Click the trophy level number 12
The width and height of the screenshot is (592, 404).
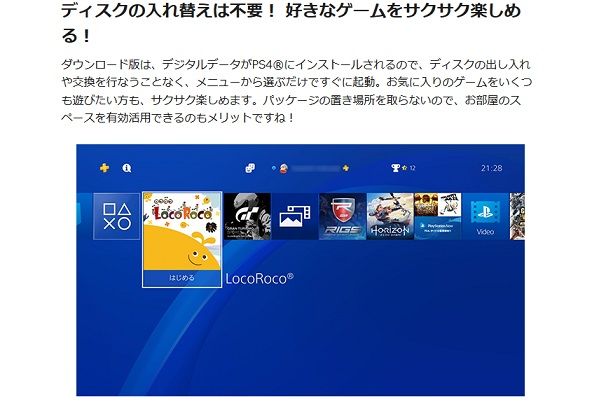coord(412,168)
